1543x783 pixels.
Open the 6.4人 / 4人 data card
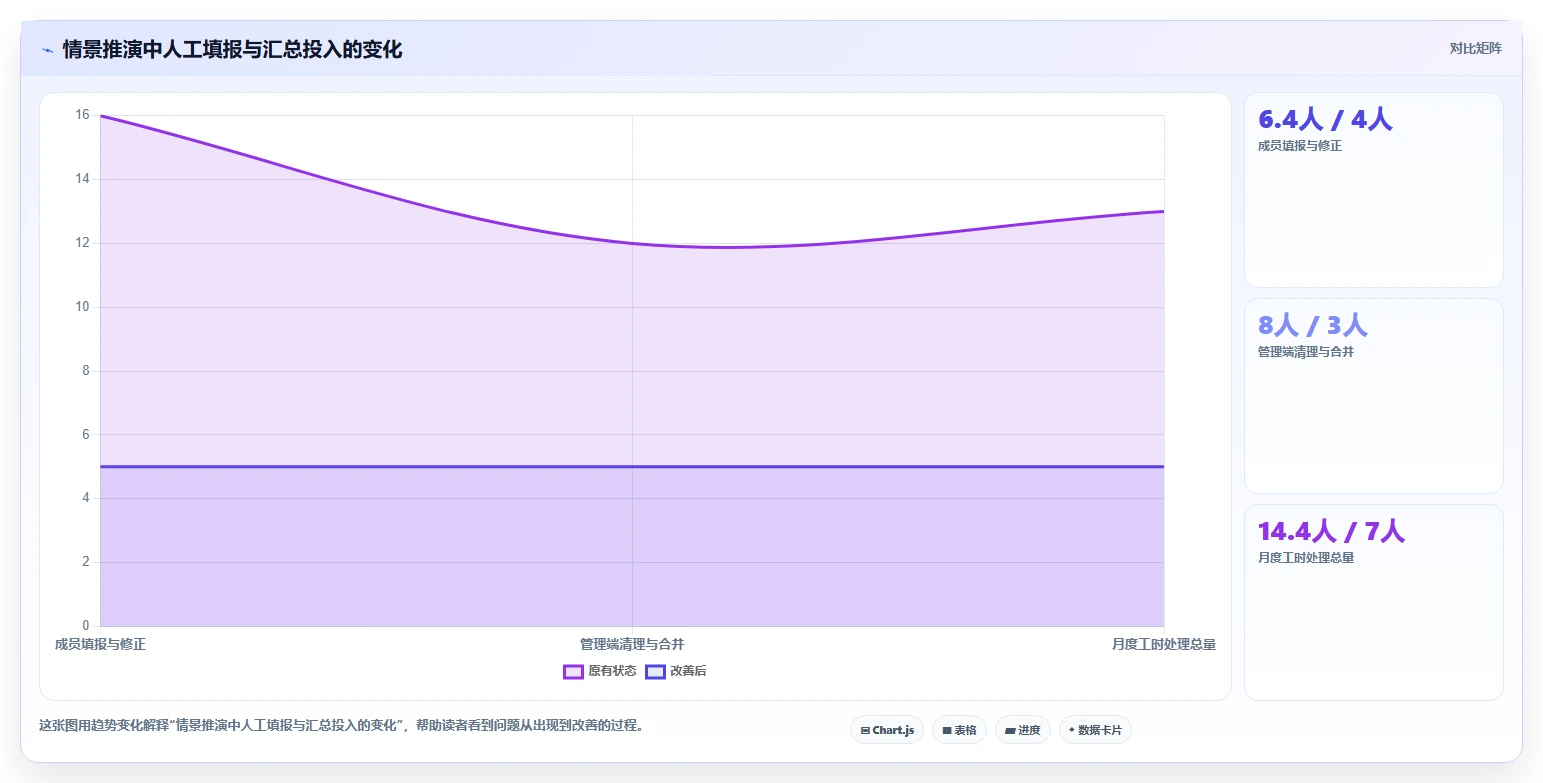click(x=1373, y=190)
